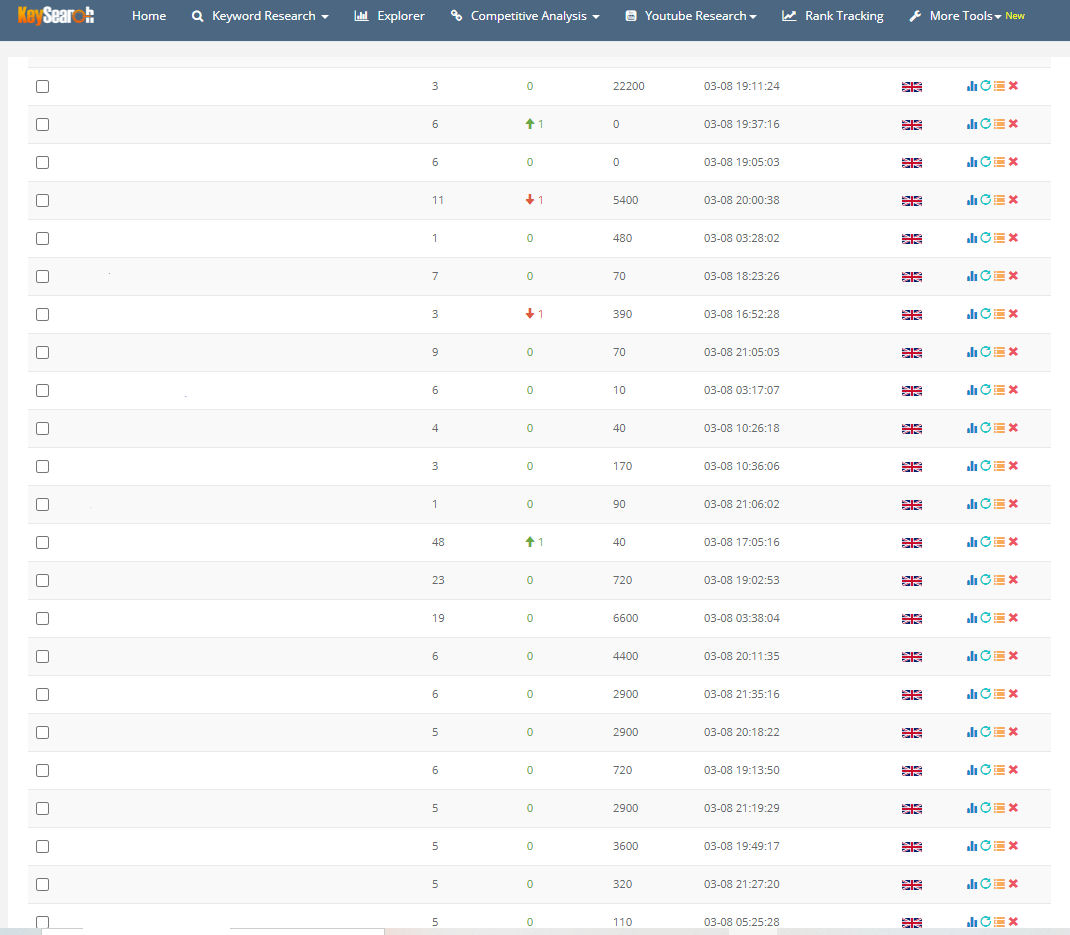1070x935 pixels.
Task: Enable the checkbox in row 03-08 19:49:17
Action: point(42,846)
